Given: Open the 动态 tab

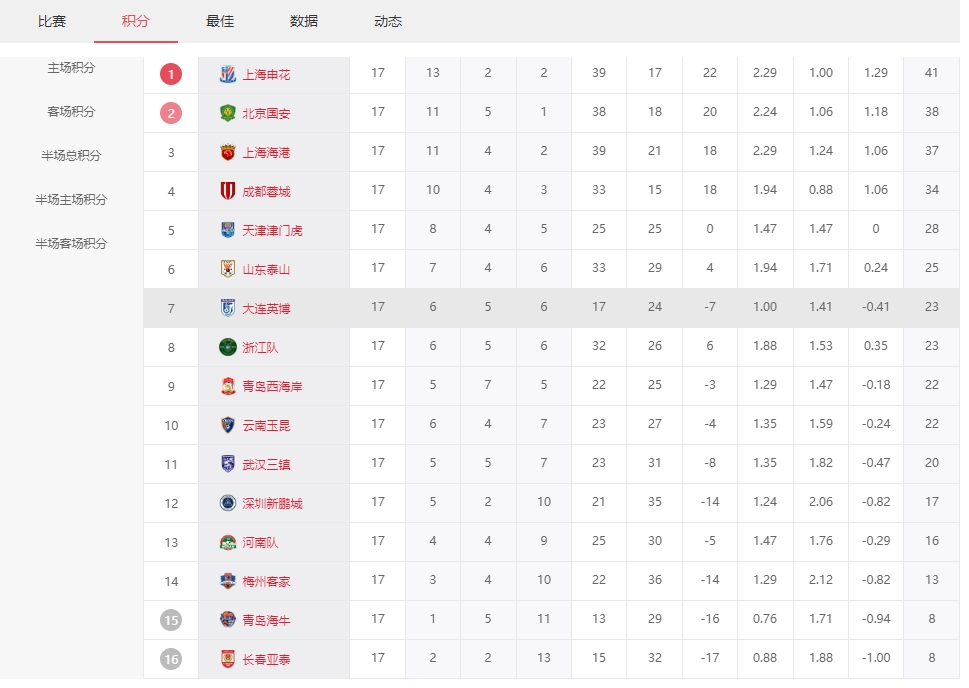Looking at the screenshot, I should 388,21.
